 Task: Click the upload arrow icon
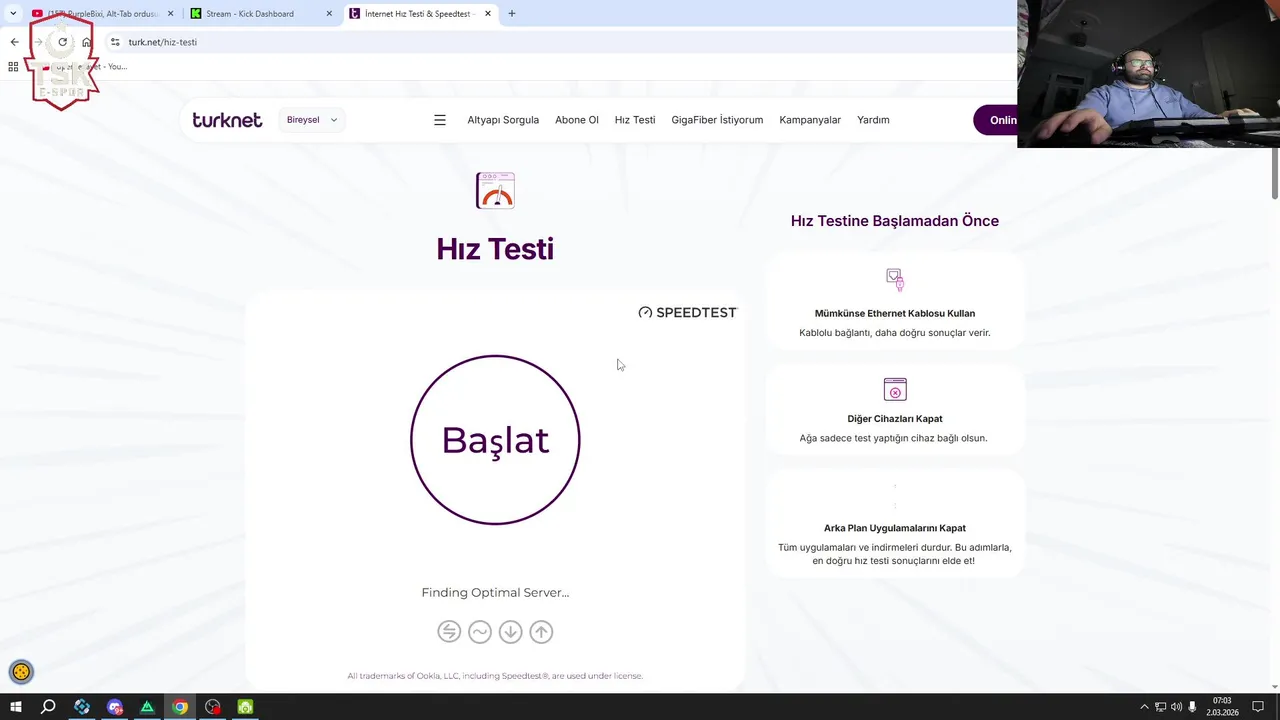(541, 631)
